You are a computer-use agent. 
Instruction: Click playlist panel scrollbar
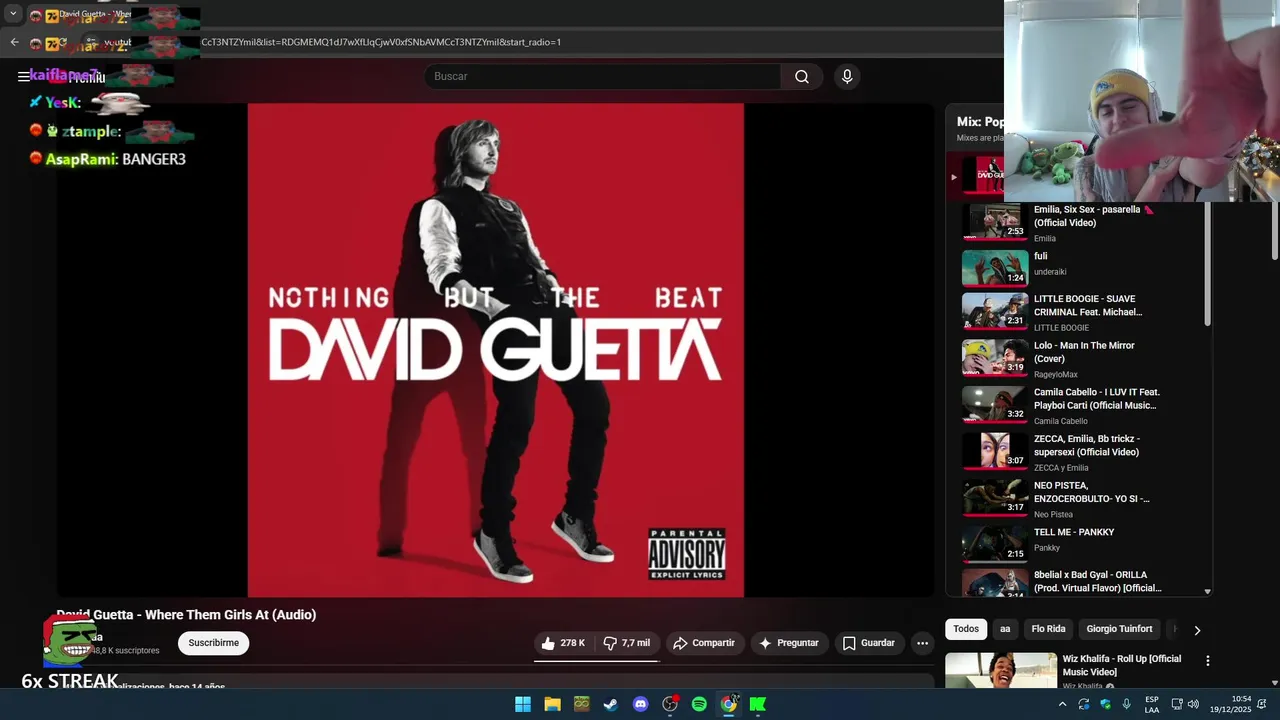pos(1207,264)
